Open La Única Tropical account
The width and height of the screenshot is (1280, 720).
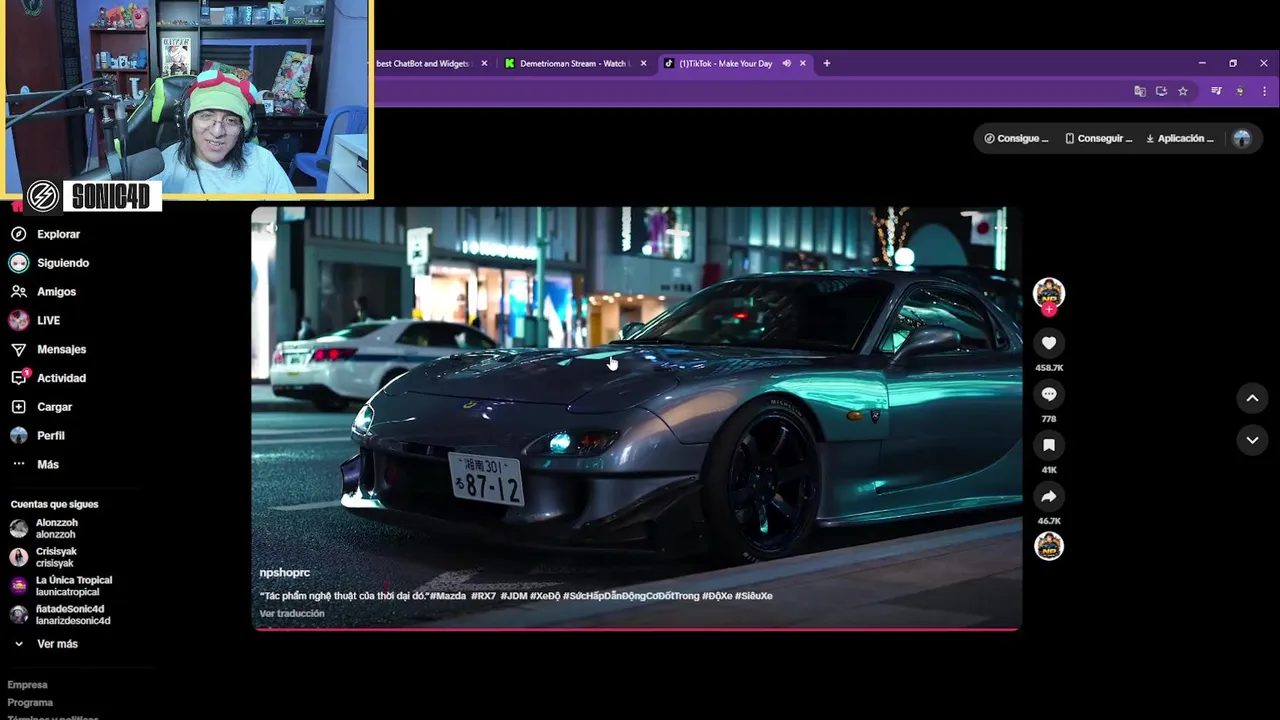(61, 586)
